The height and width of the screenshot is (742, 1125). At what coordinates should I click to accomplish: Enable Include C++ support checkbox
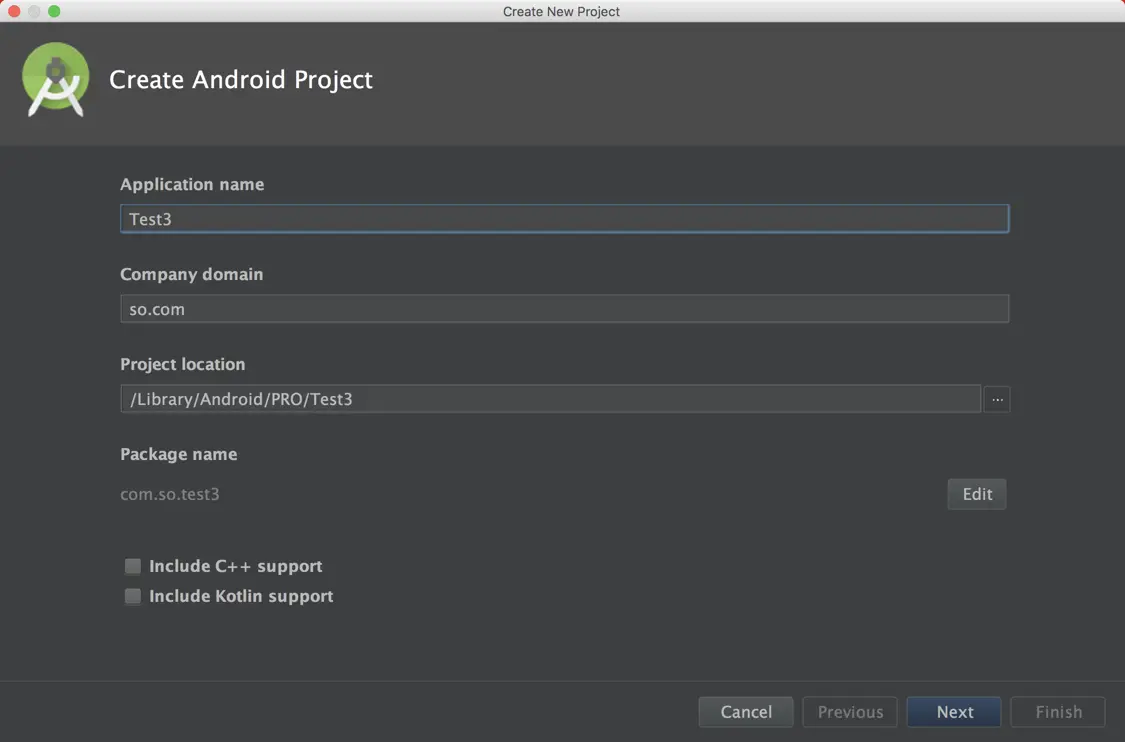click(x=133, y=566)
